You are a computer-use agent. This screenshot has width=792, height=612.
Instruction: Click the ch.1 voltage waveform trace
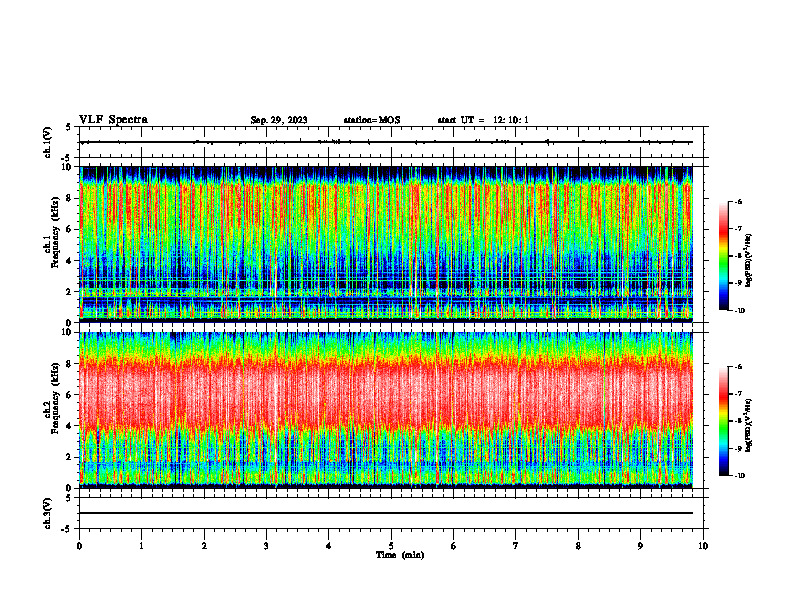[x=386, y=142]
